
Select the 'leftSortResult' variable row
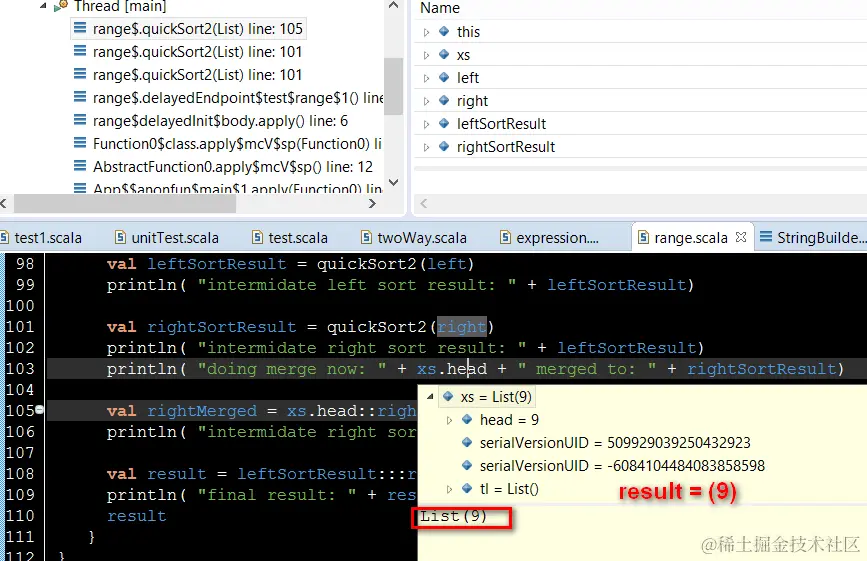[x=641, y=124]
